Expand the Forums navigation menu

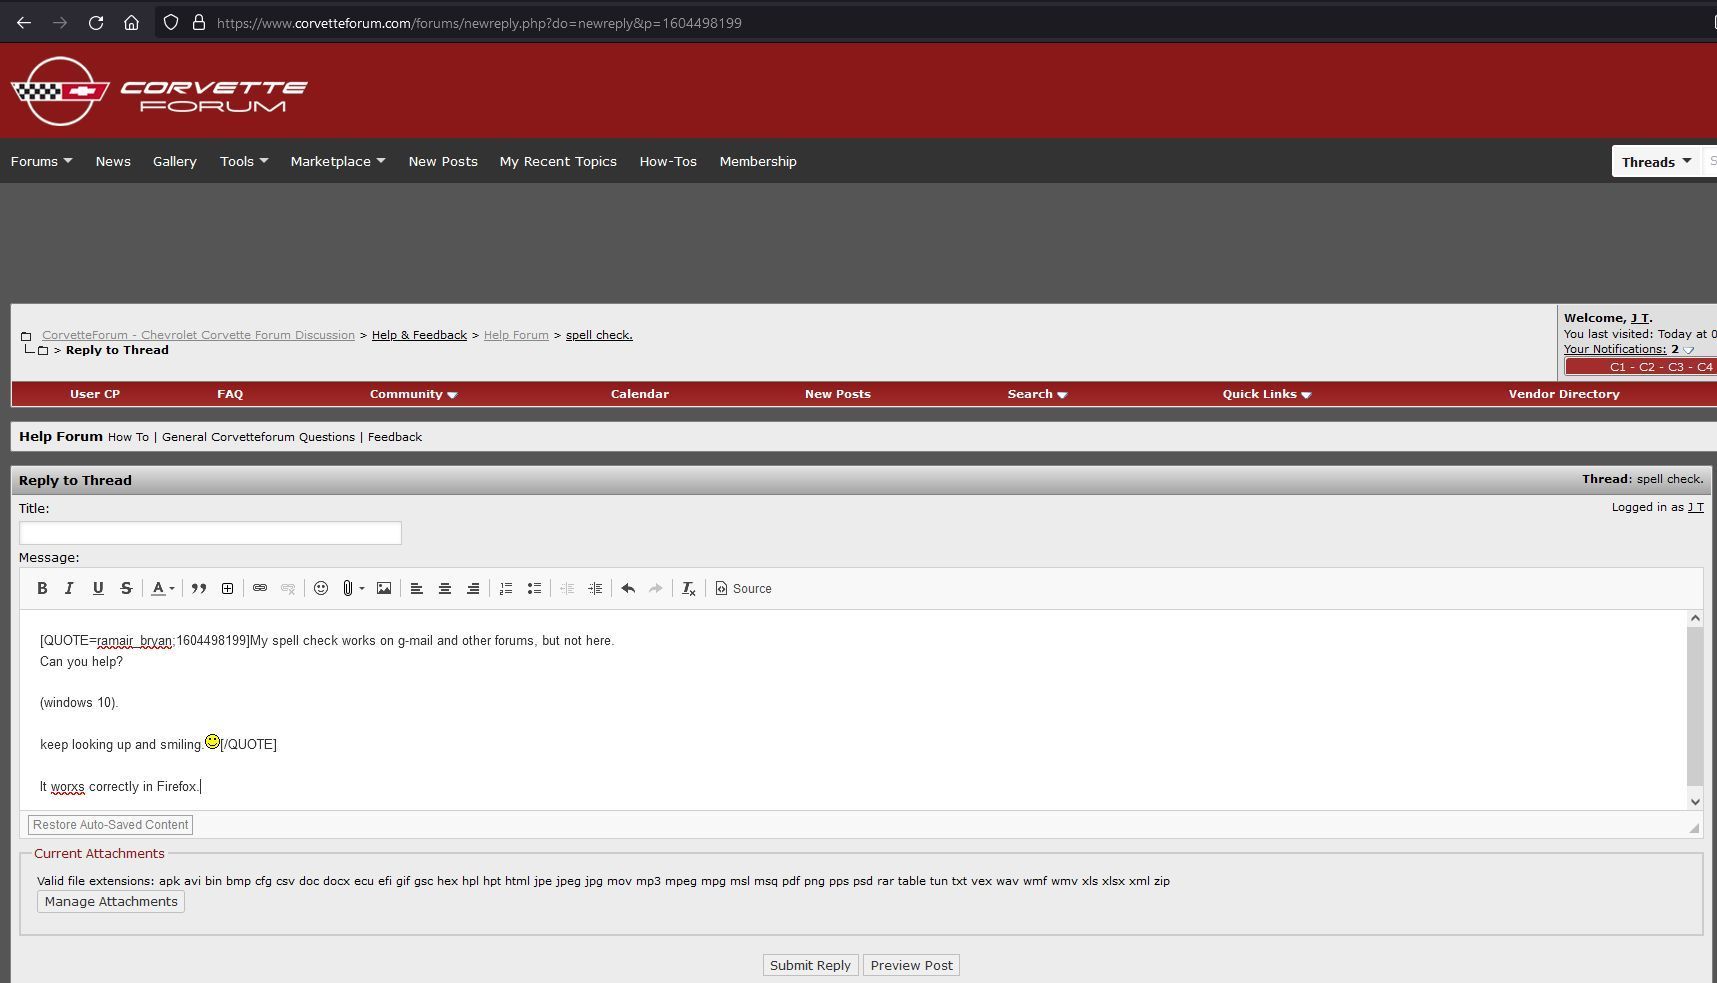coord(41,161)
